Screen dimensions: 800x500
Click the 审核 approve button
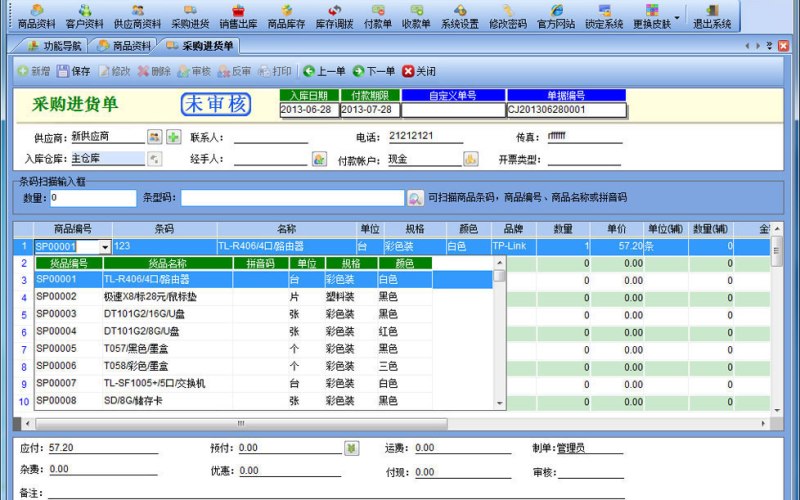click(194, 71)
